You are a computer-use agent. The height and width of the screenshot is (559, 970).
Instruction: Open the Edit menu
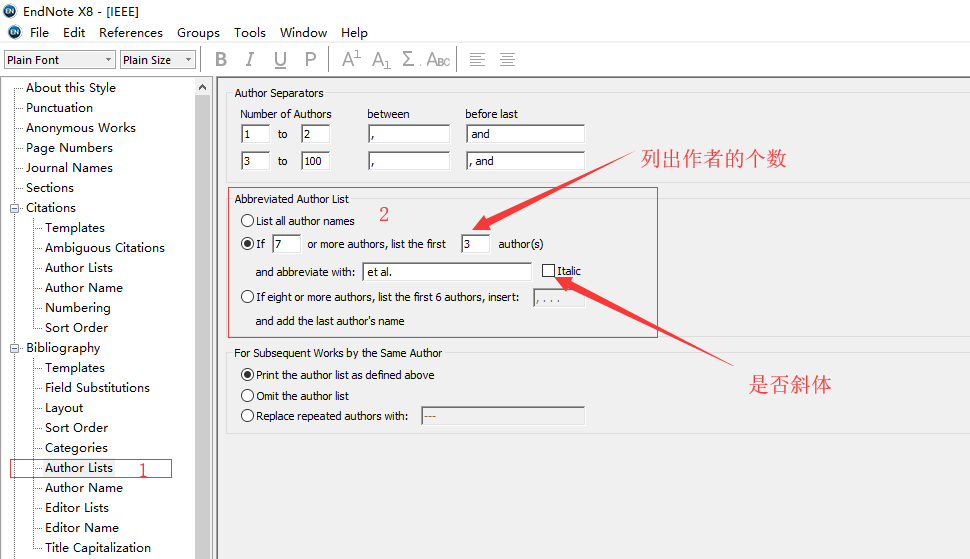click(x=74, y=32)
